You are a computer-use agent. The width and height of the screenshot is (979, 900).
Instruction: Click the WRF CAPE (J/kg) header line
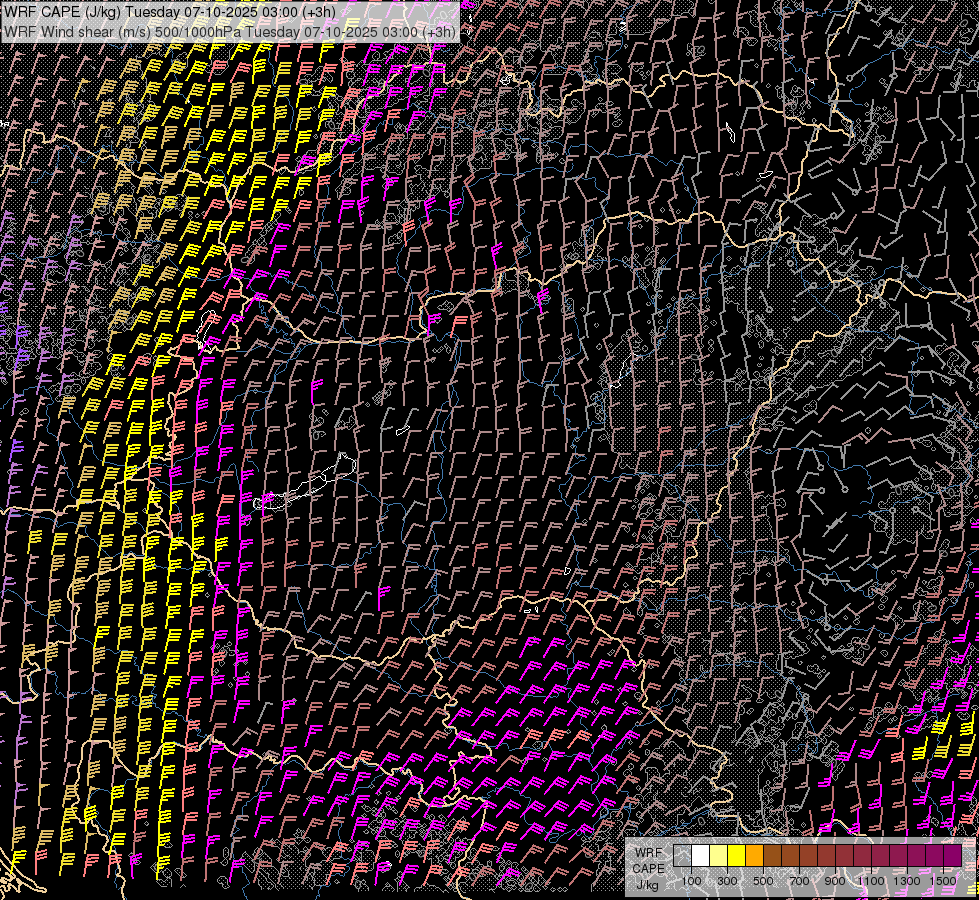(170, 12)
